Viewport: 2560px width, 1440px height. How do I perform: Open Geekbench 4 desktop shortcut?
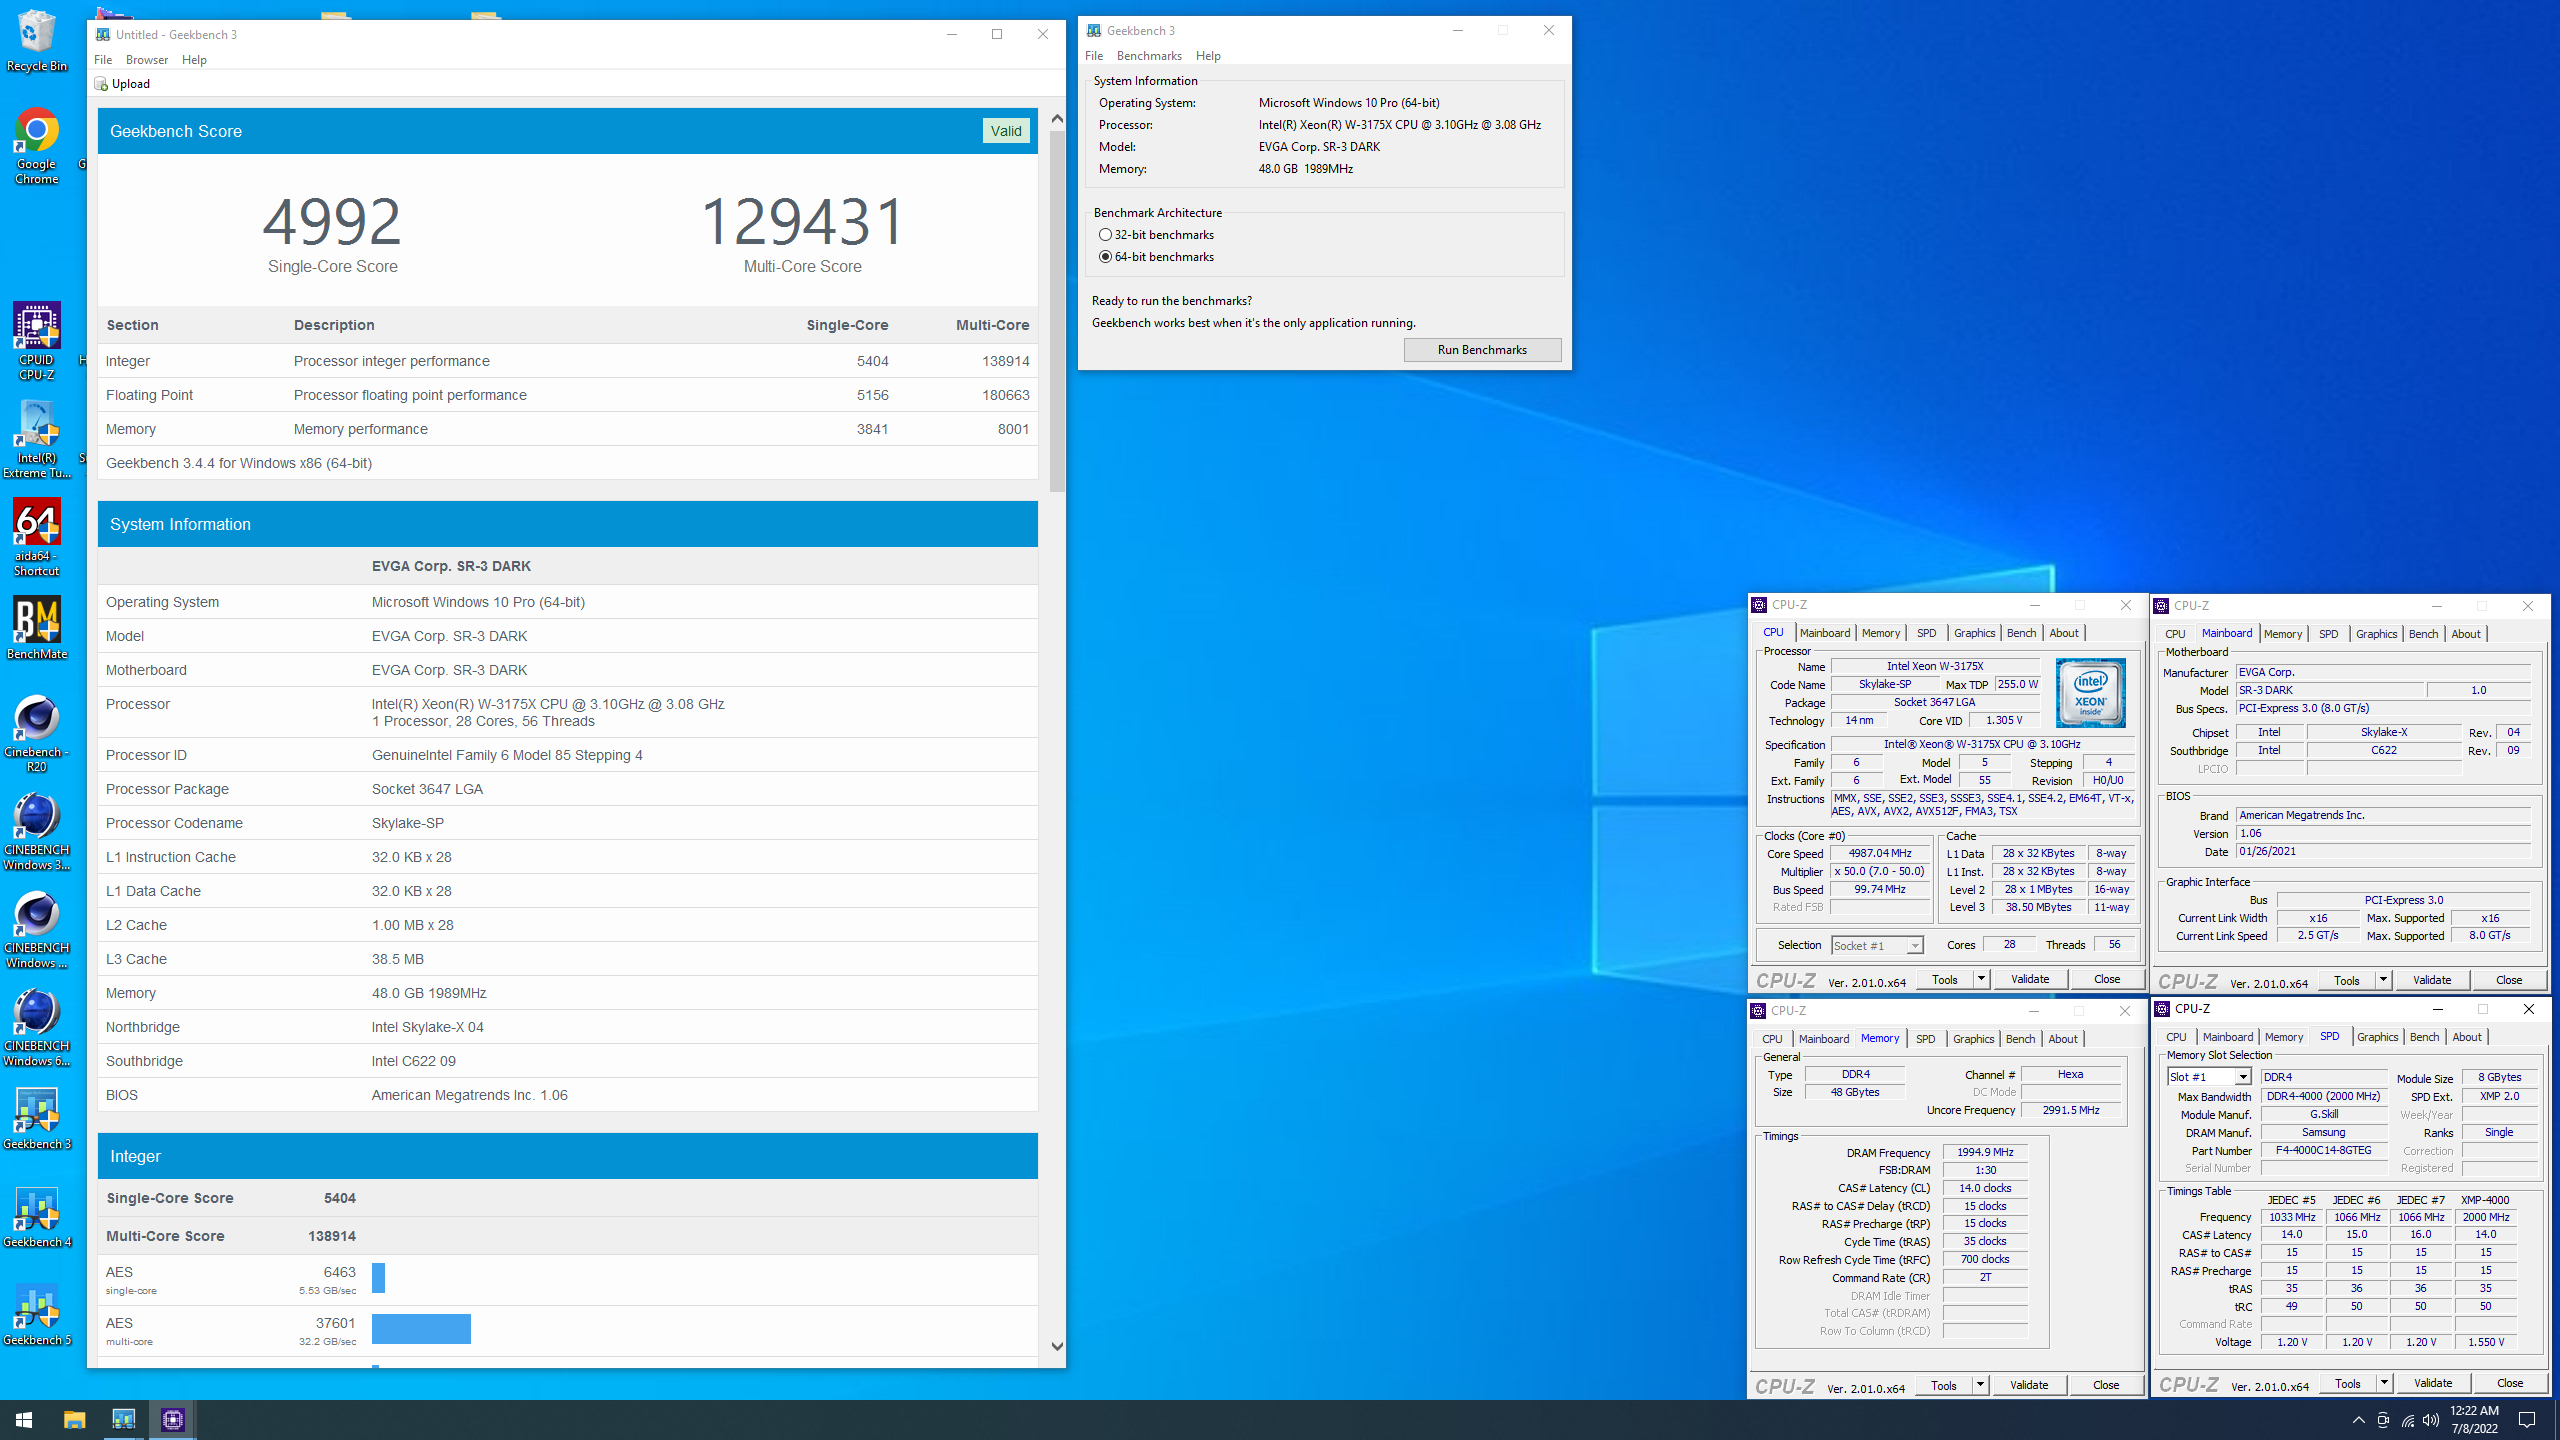point(37,1217)
